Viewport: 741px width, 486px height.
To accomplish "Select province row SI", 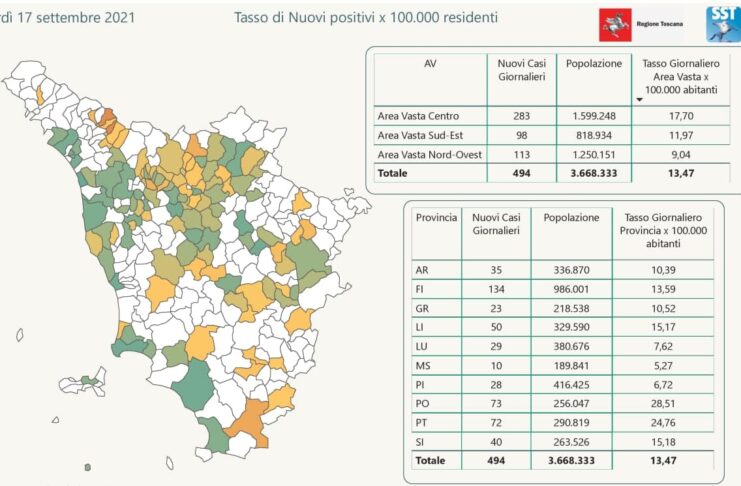I will 562,442.
